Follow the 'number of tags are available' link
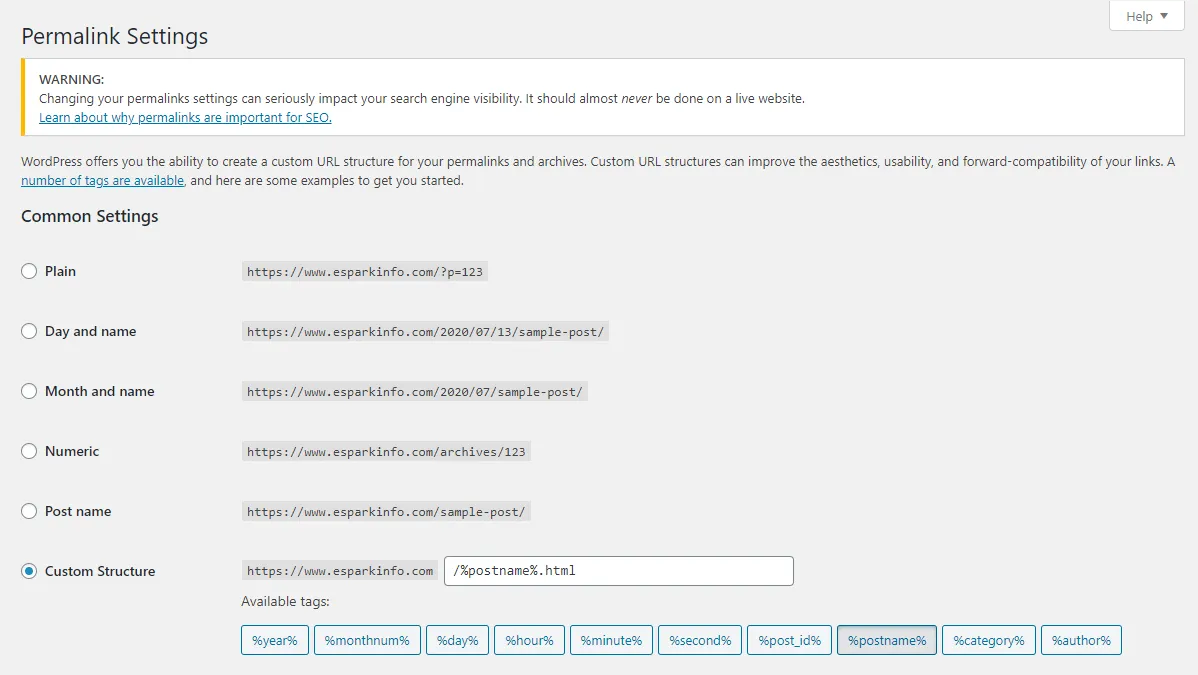The height and width of the screenshot is (675, 1198). point(103,181)
